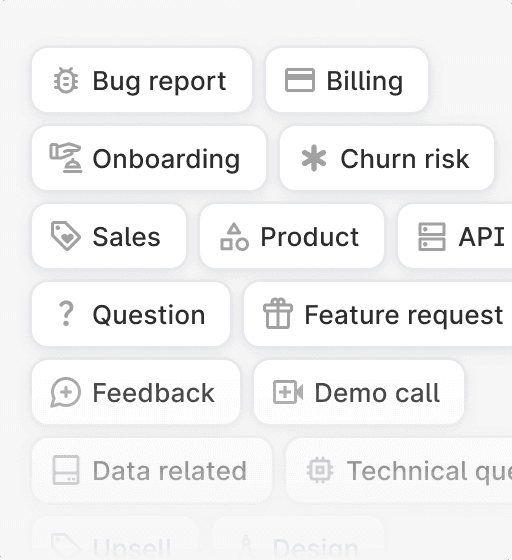
Task: Choose the Billing tag
Action: click(347, 80)
